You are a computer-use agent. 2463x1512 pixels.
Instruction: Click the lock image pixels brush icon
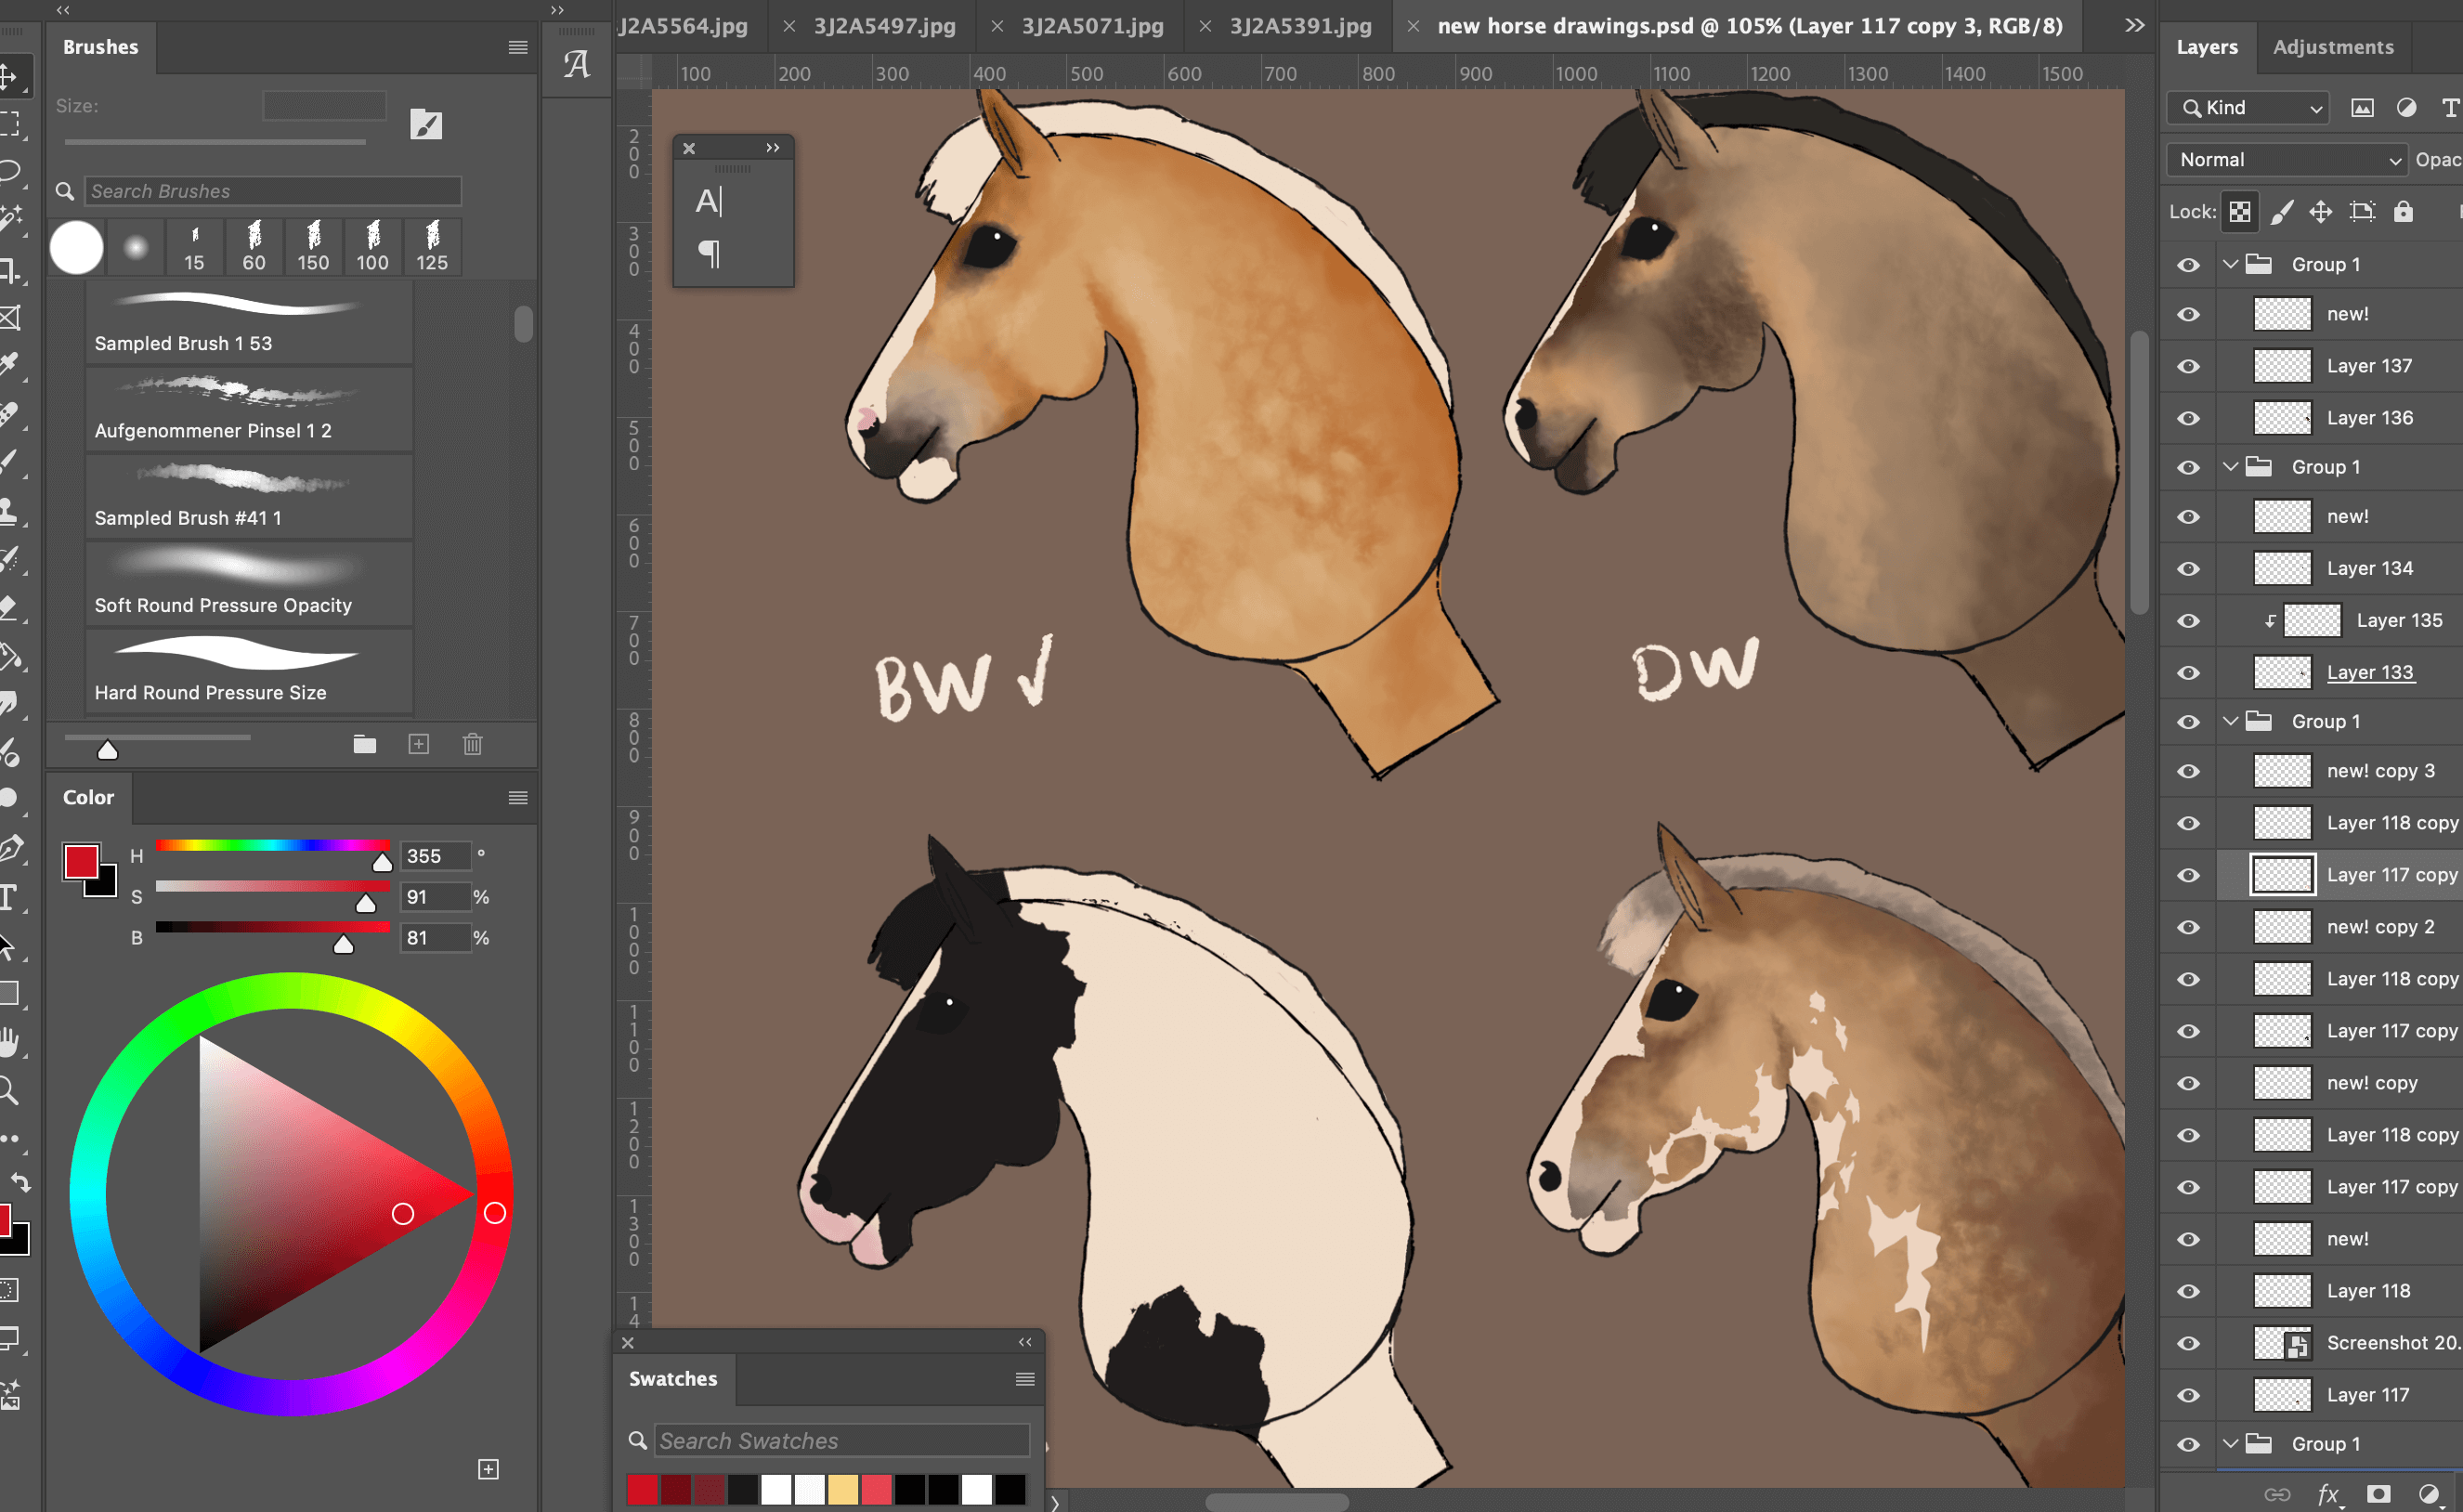[2281, 211]
